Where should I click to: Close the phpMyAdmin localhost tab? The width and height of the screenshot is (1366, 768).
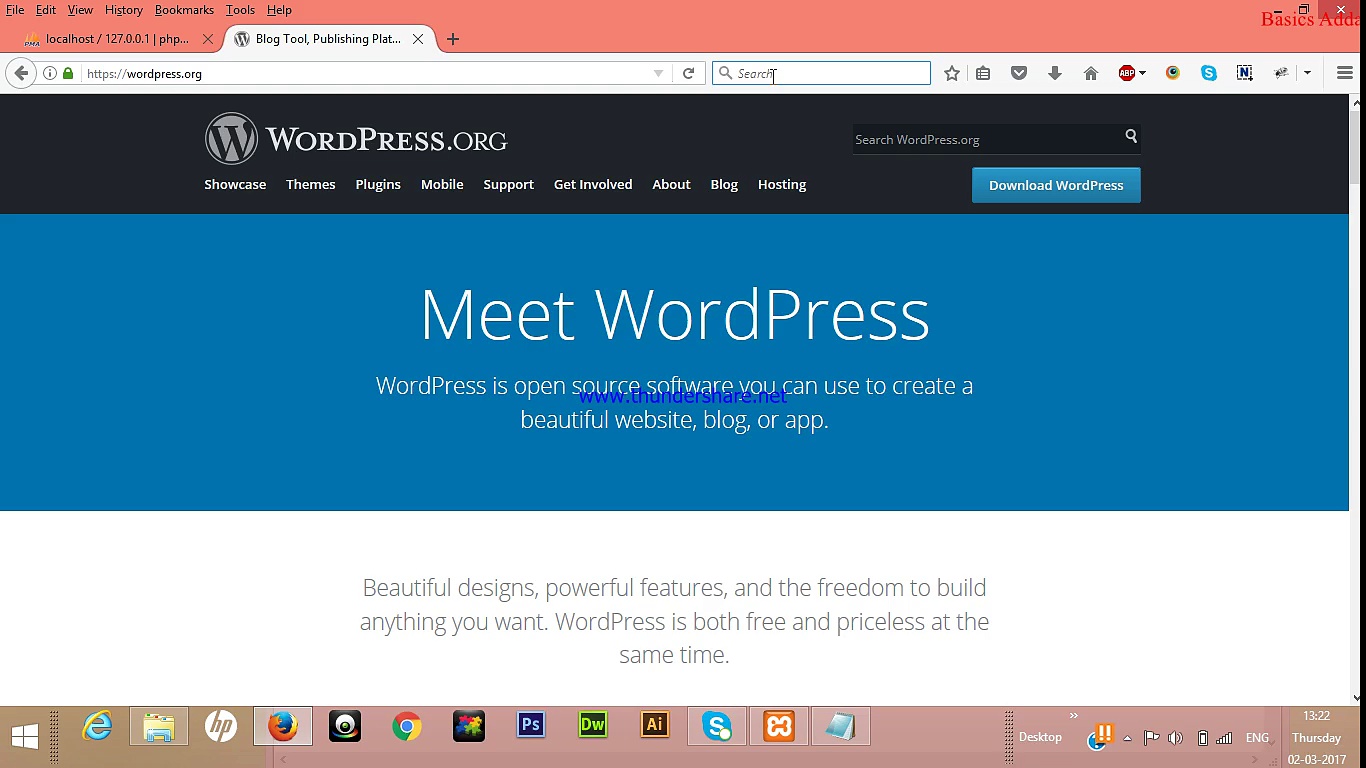click(x=208, y=39)
